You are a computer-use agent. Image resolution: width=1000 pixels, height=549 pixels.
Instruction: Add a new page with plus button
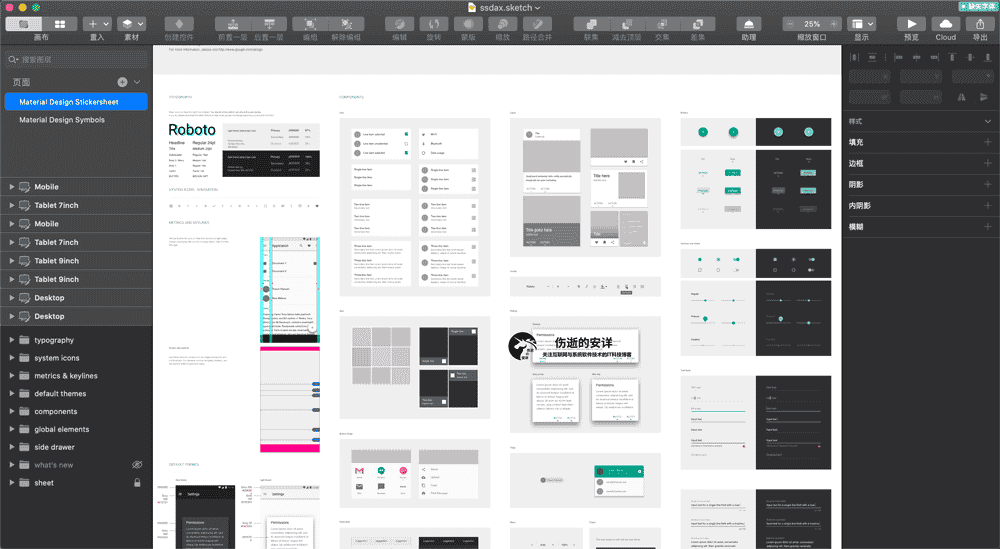coord(122,82)
